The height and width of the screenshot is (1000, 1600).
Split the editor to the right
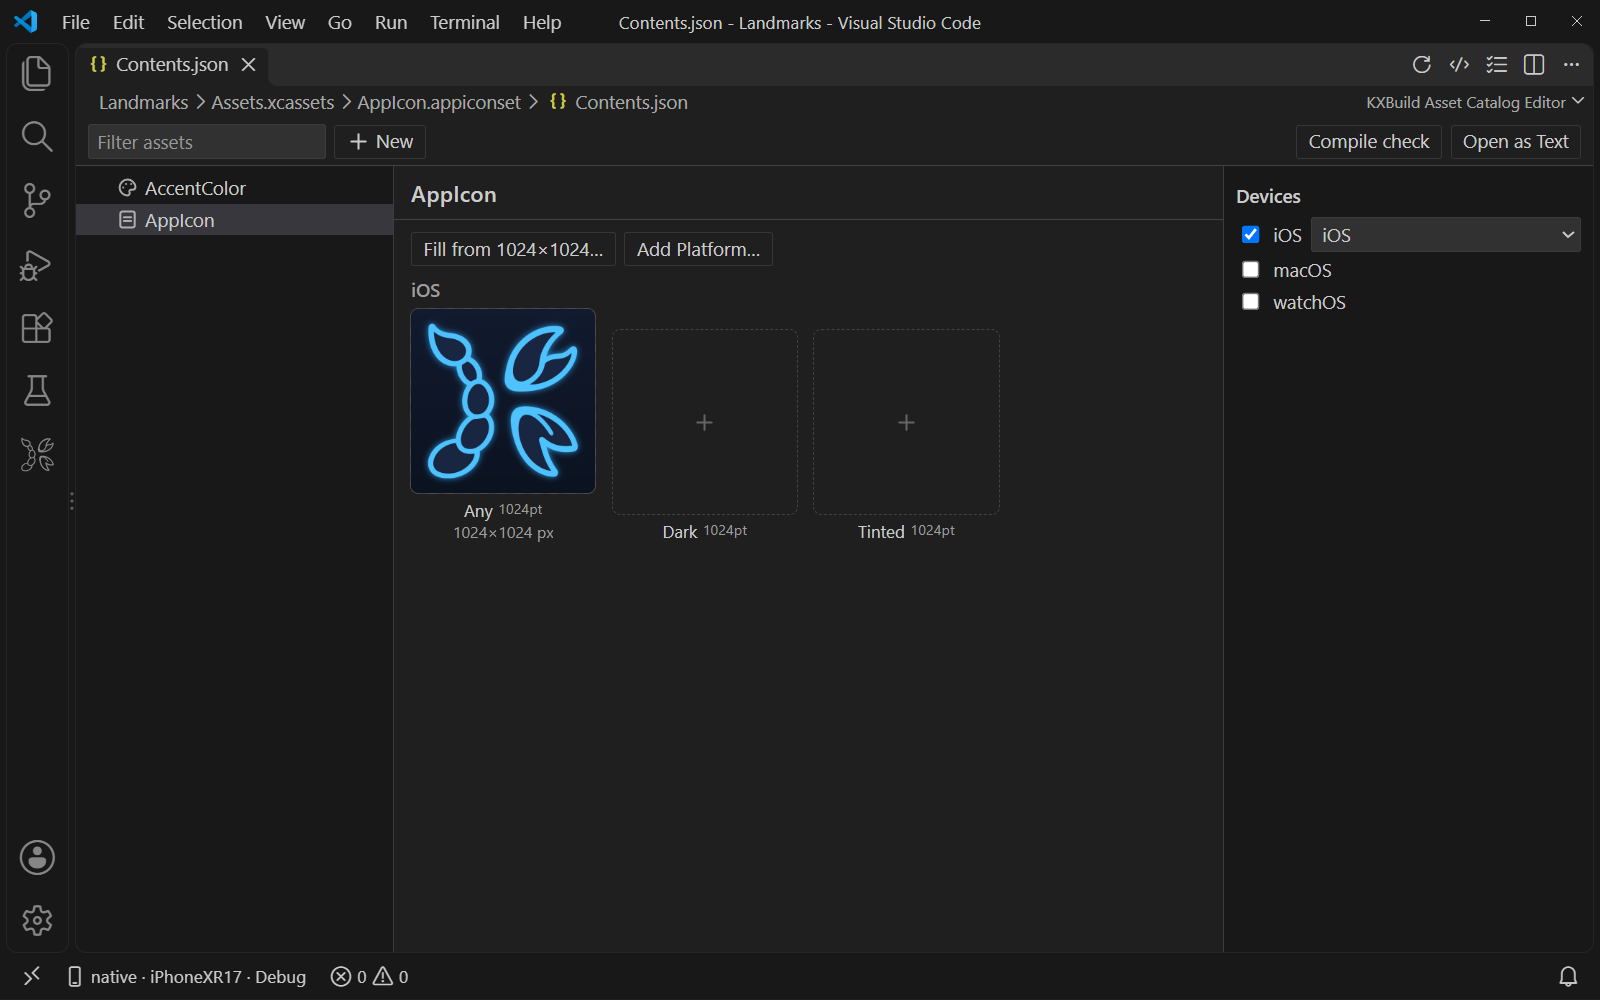point(1534,65)
